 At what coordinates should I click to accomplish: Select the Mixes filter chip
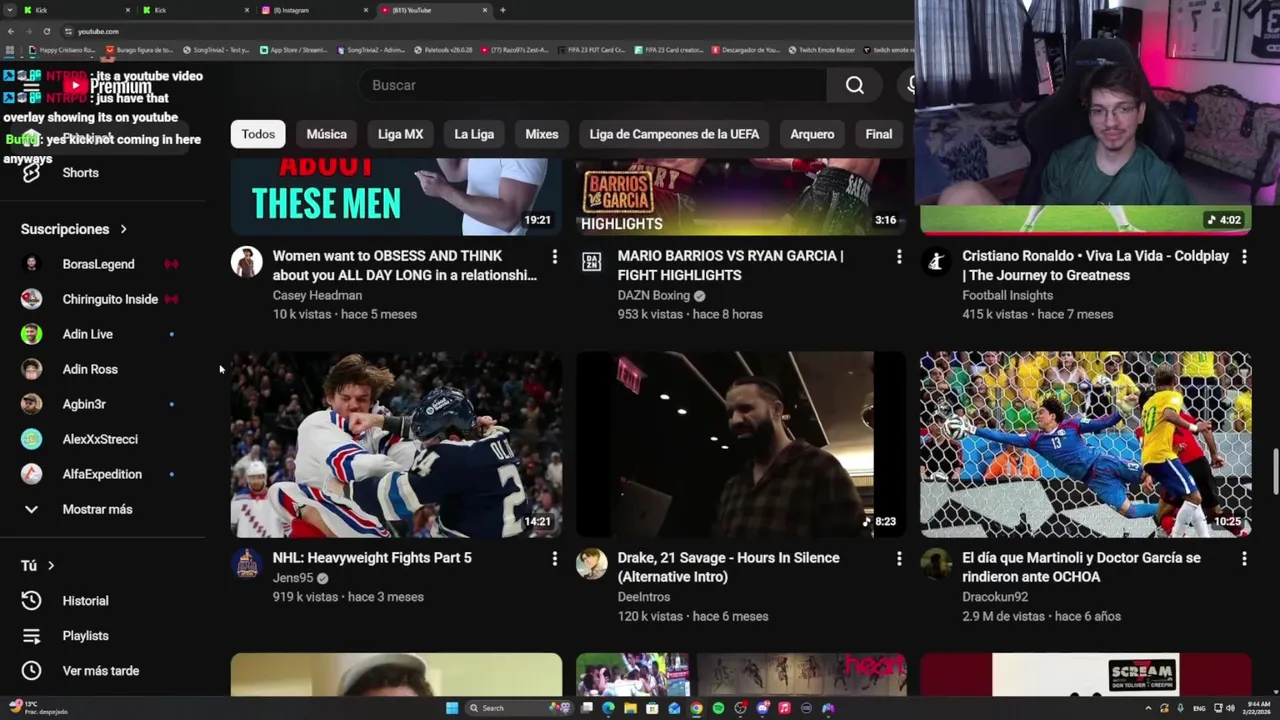coord(542,134)
